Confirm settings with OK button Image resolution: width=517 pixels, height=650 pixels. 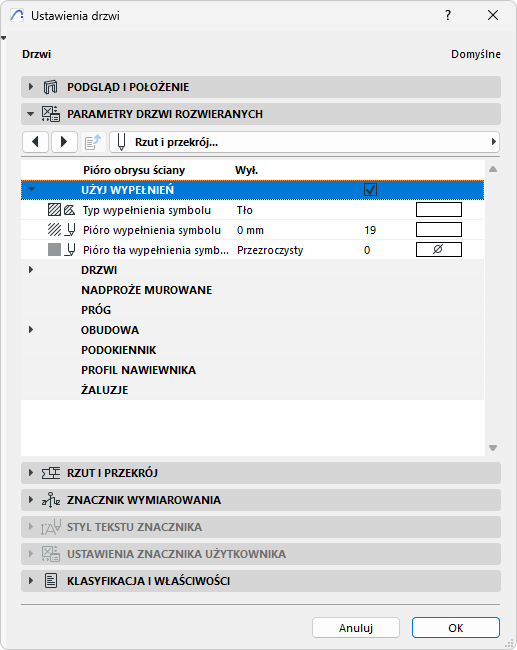coord(456,628)
